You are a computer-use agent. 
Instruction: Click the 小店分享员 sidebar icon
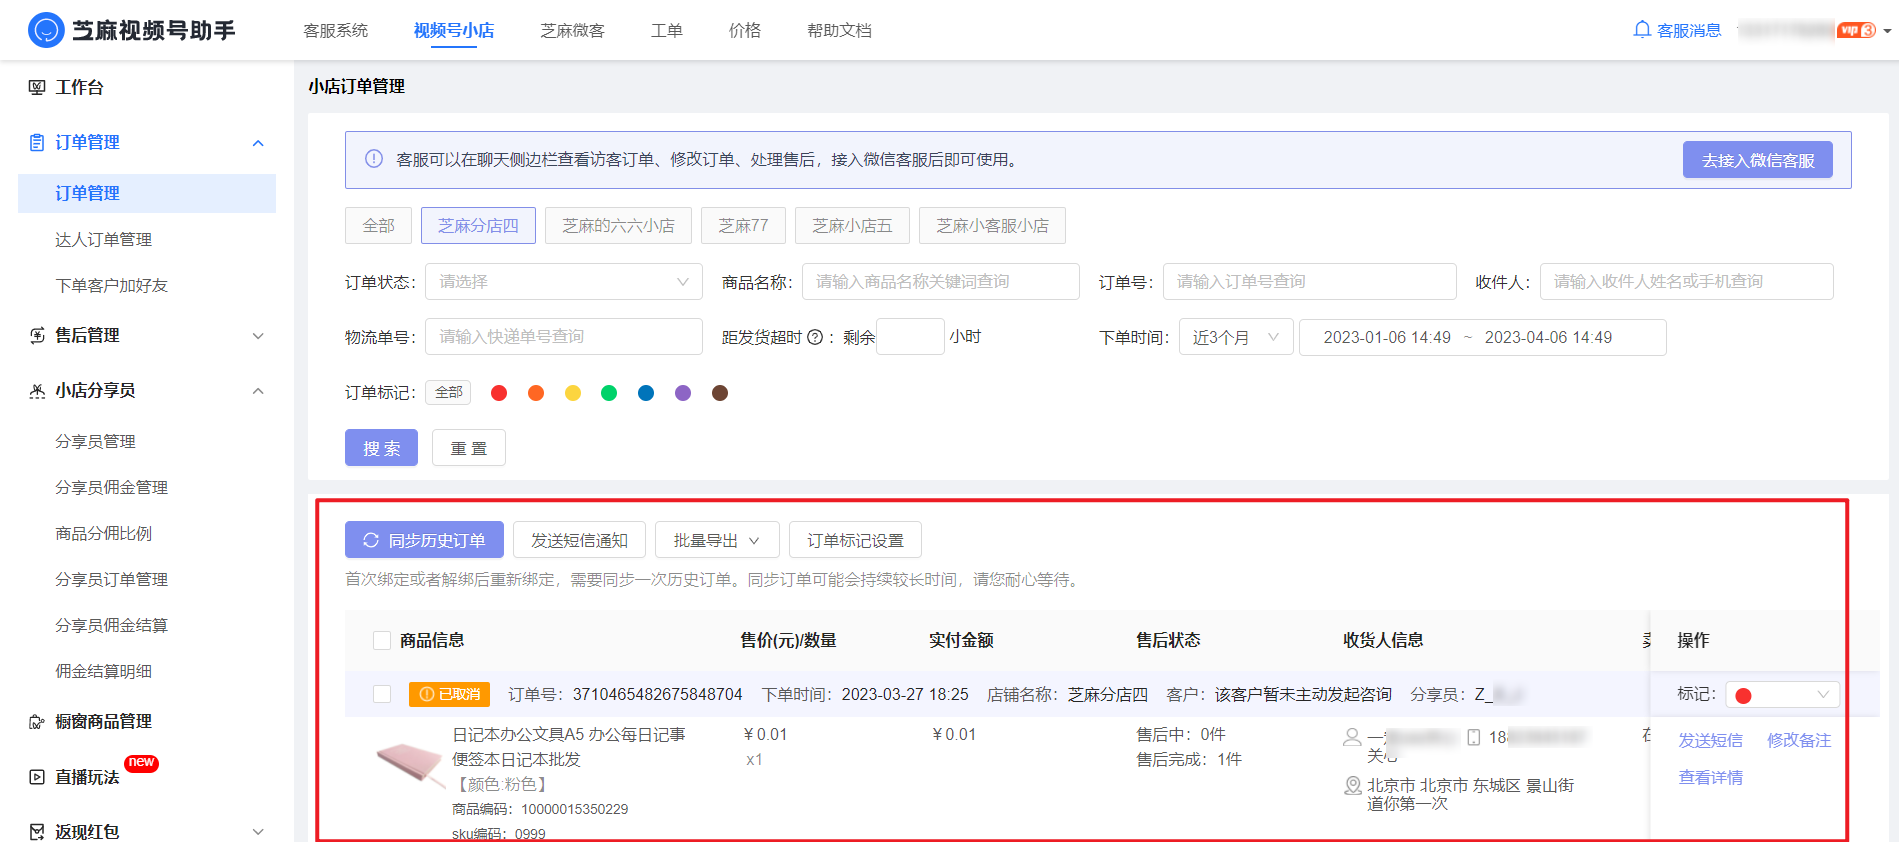pyautogui.click(x=37, y=390)
